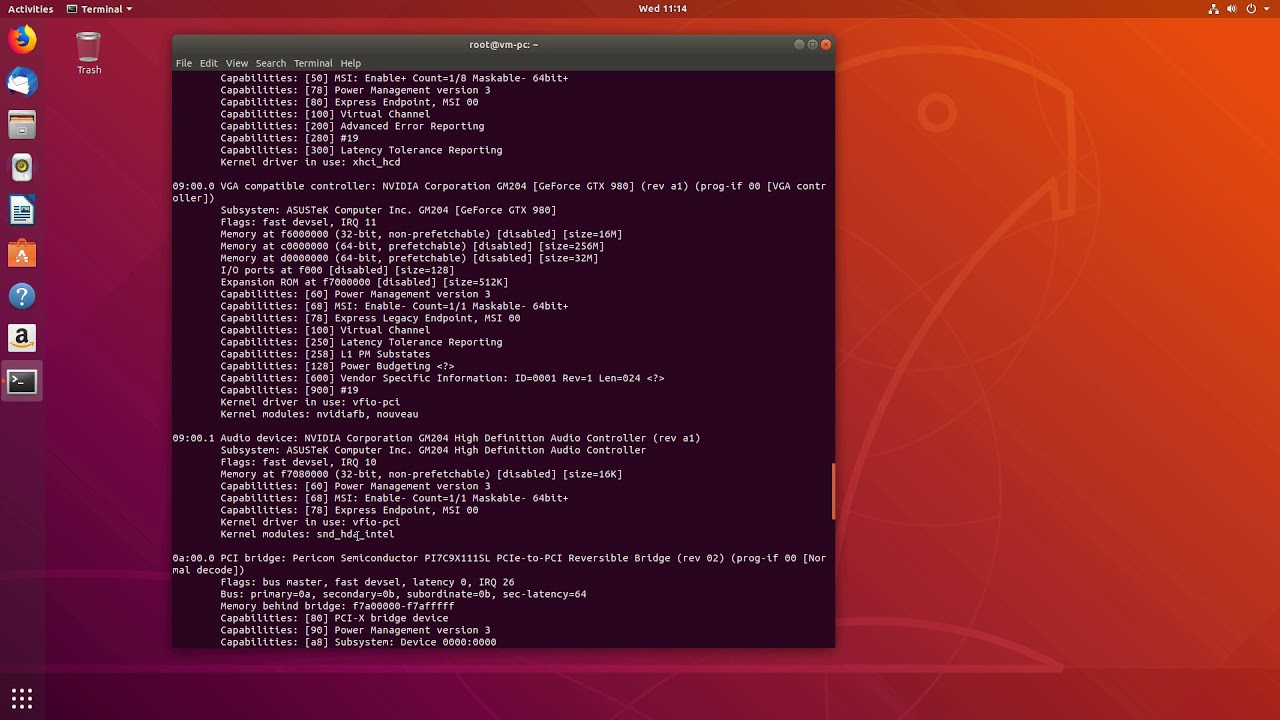Click 'Memory behind bridge: f7a00000-f7afffff' line

pos(337,606)
